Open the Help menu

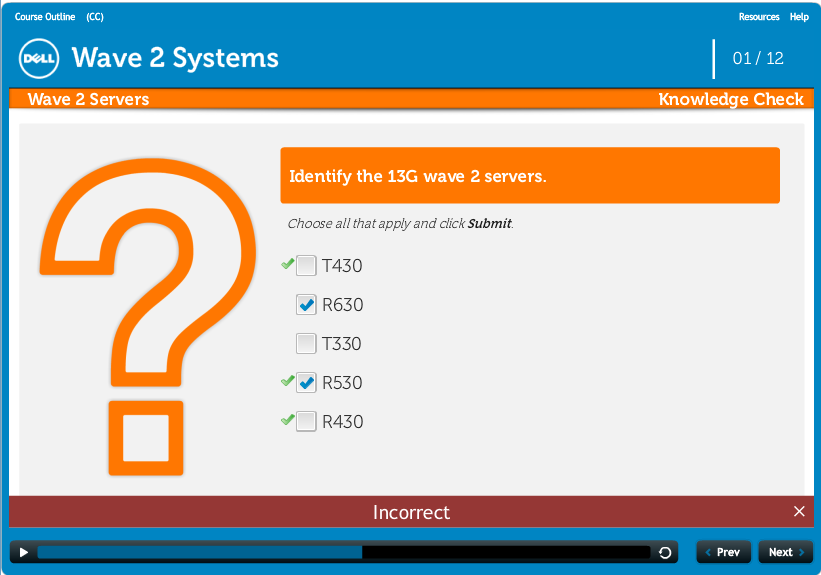[x=799, y=17]
